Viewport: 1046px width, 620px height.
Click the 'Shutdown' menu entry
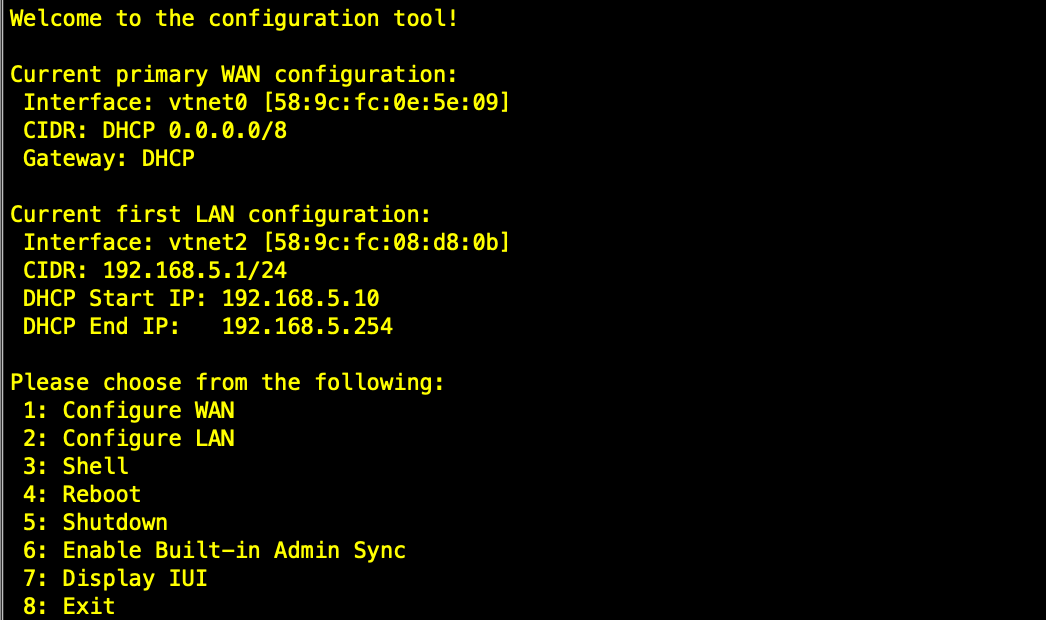pos(114,522)
